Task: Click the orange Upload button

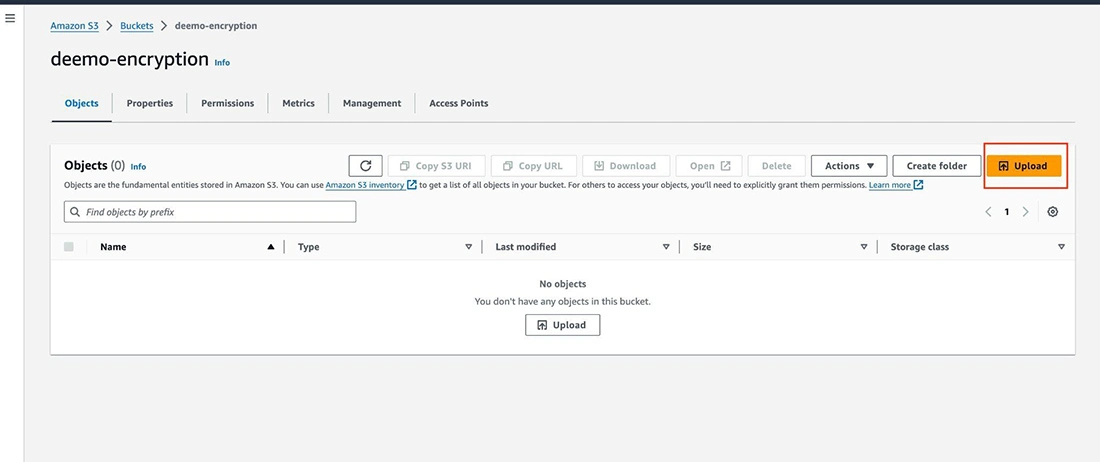Action: tap(1024, 166)
